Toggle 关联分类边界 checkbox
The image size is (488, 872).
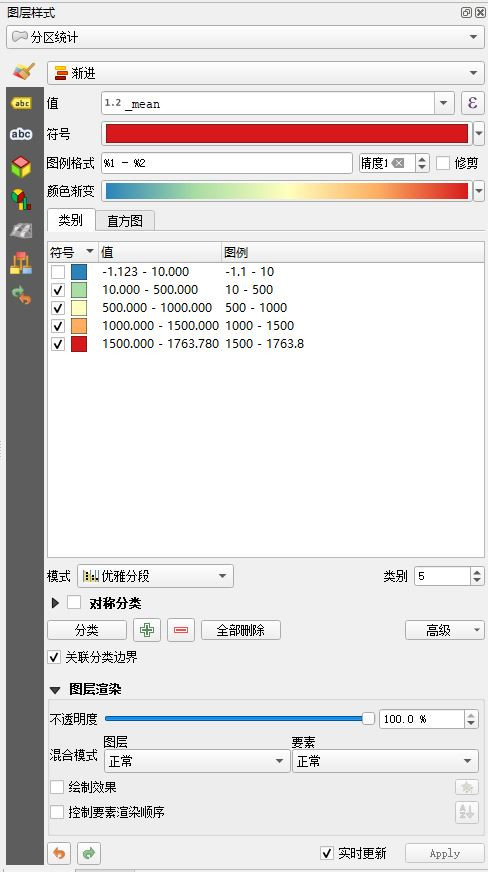tap(54, 657)
